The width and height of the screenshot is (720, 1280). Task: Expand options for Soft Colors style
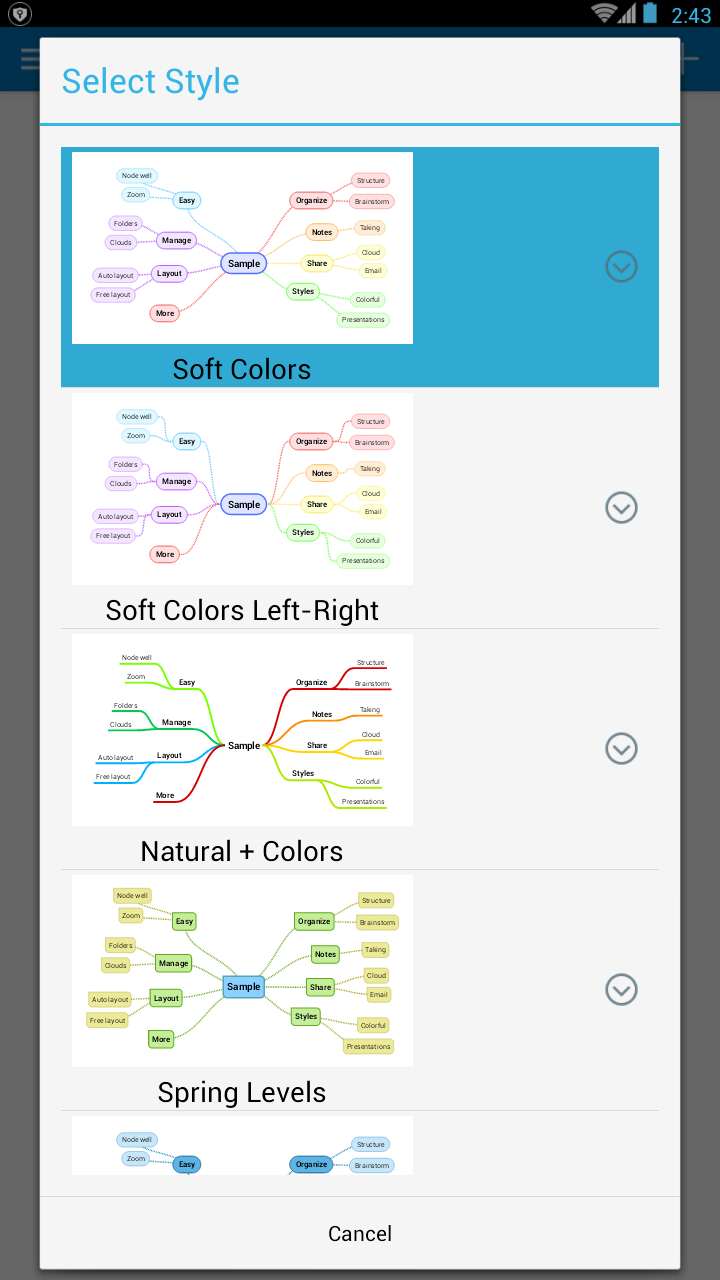click(621, 267)
